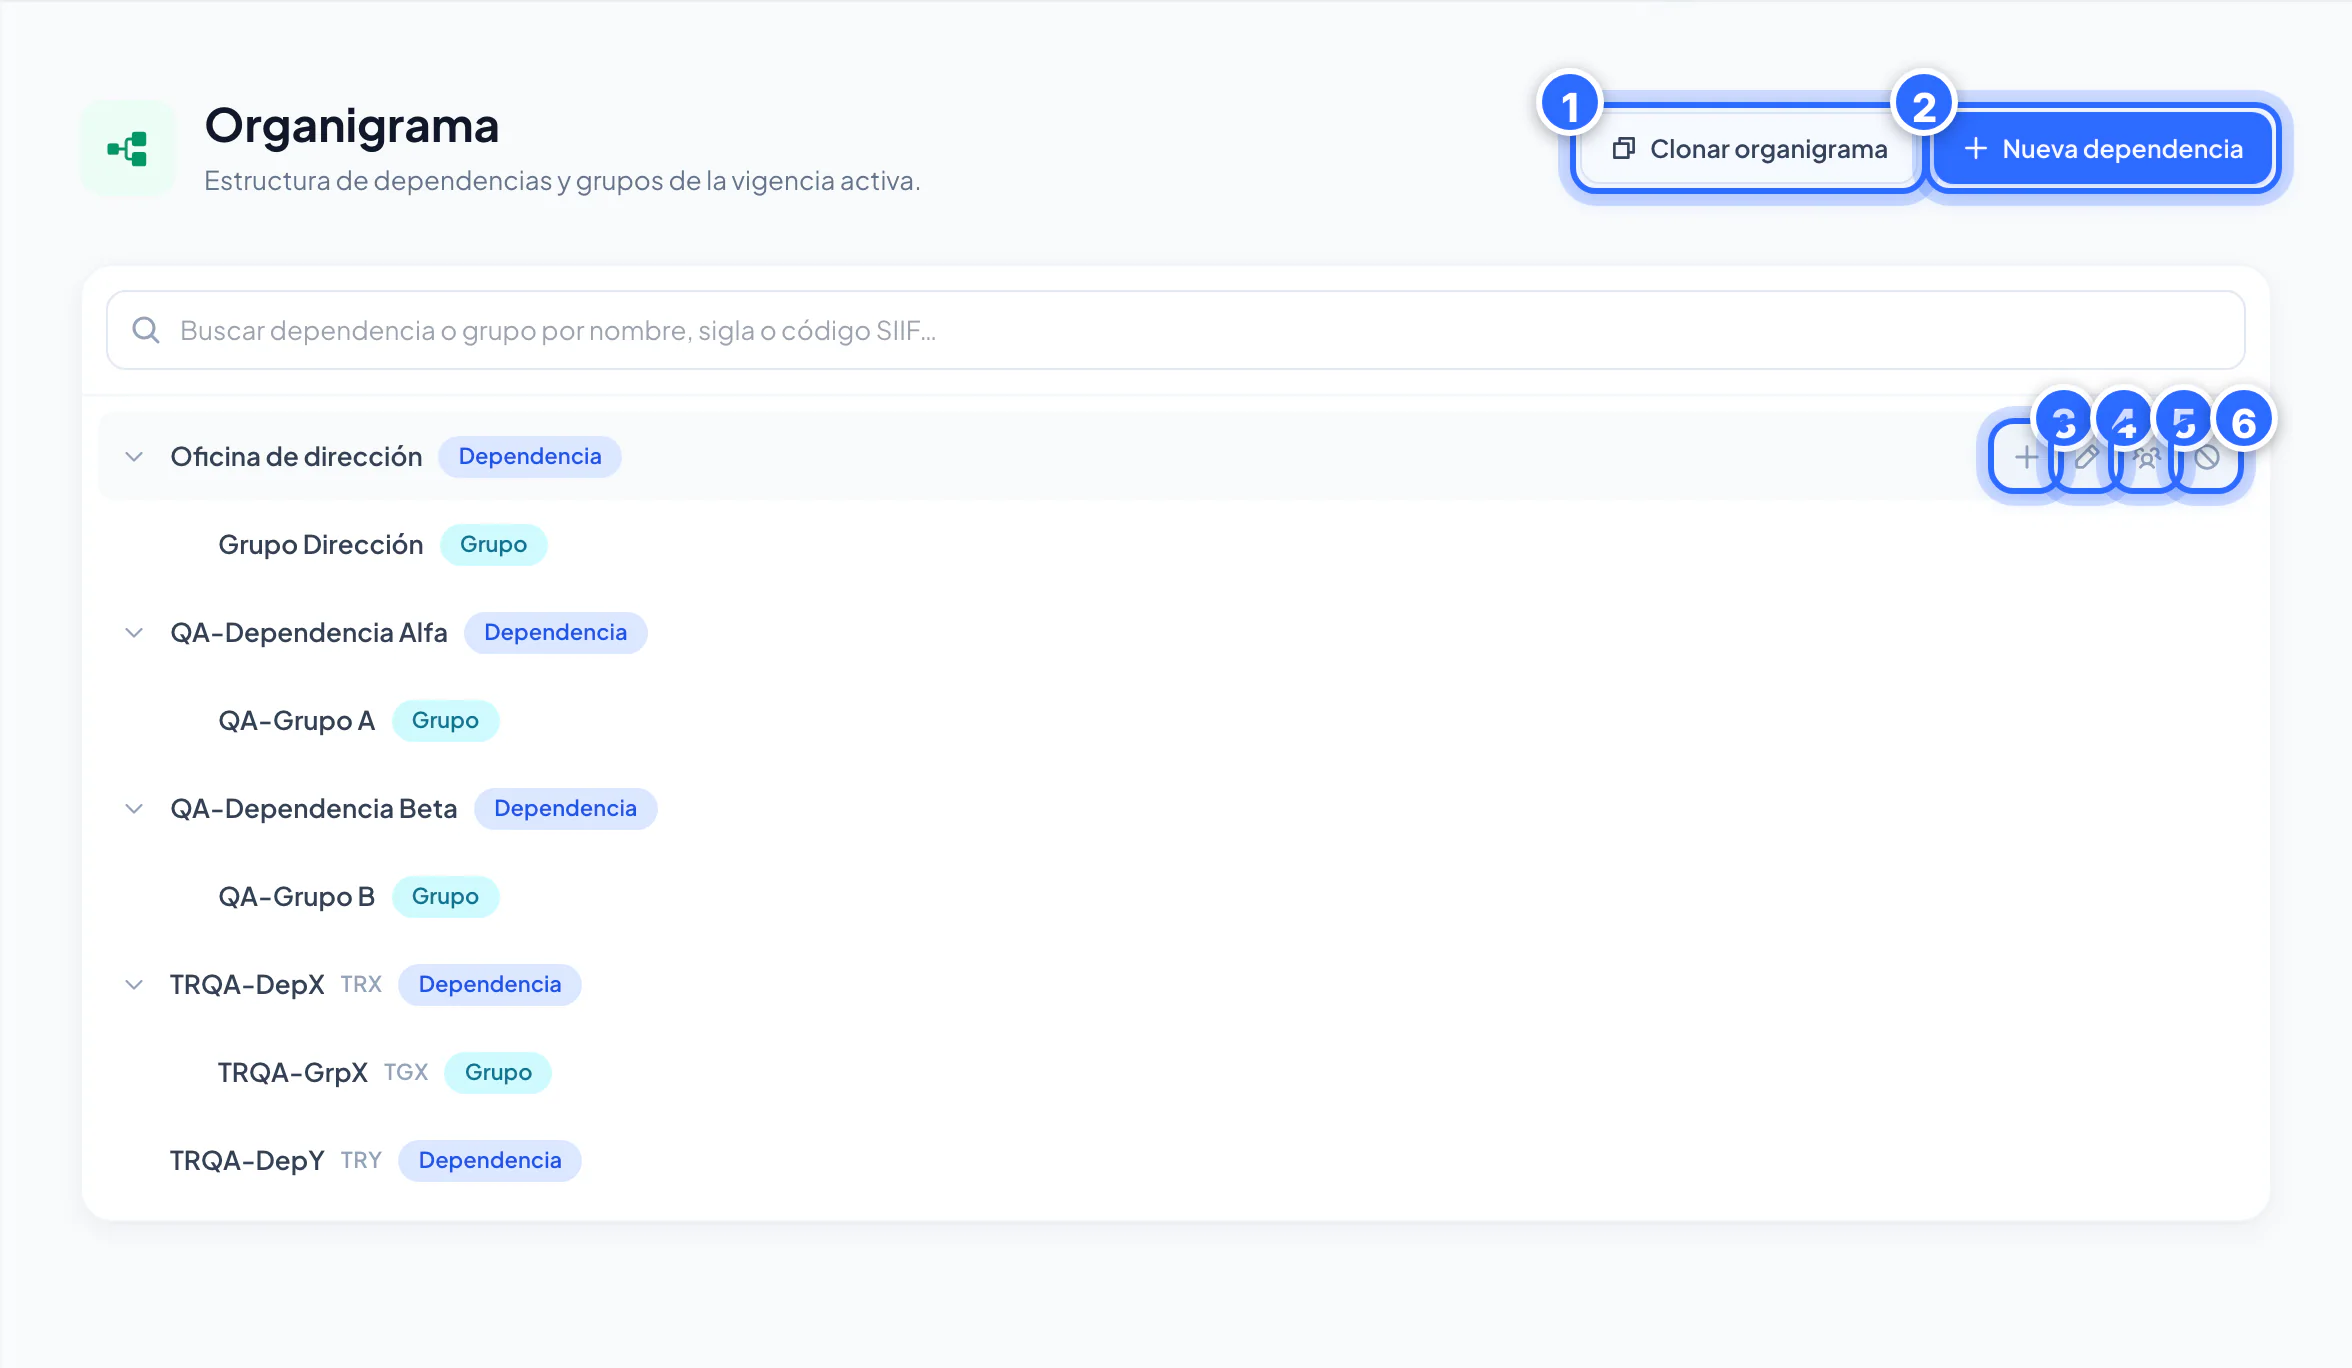Collapse the TRQA-DepX node
Screen dimensions: 2352x1368
coord(134,985)
